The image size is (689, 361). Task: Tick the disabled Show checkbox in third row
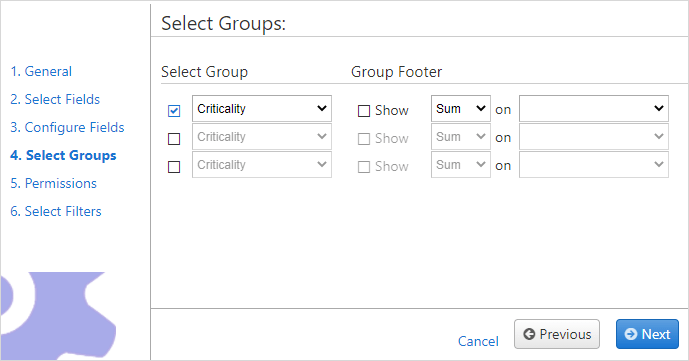[x=364, y=167]
